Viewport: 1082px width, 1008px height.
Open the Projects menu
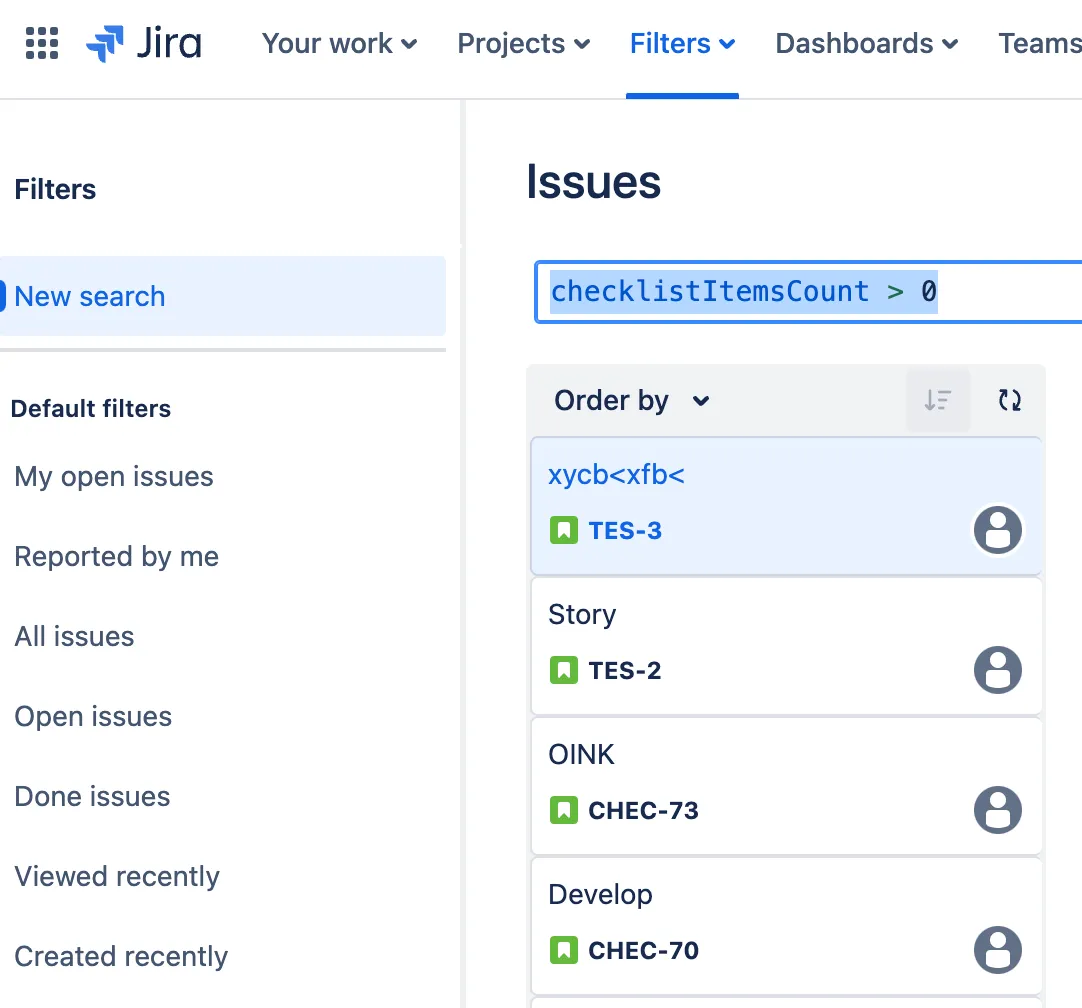click(523, 43)
